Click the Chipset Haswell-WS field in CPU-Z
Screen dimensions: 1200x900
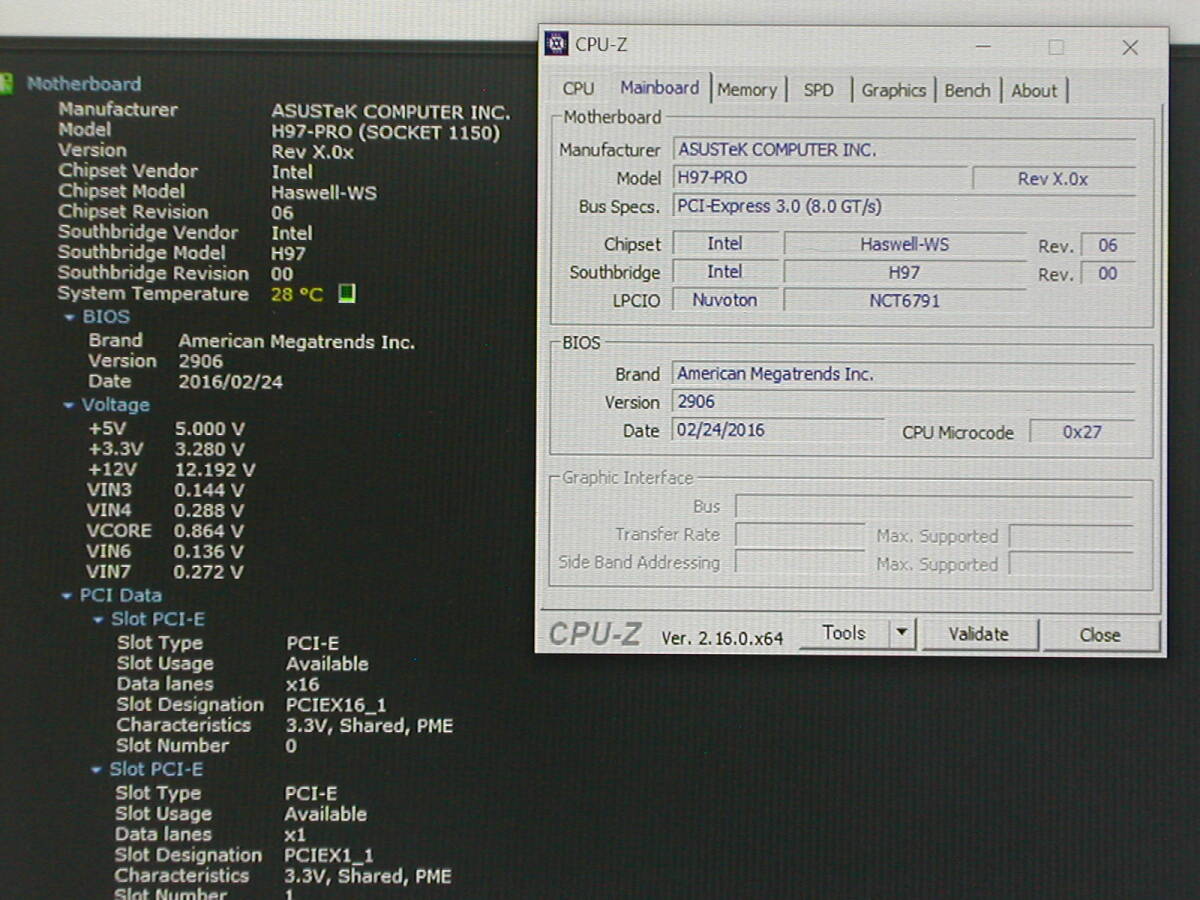[x=904, y=244]
